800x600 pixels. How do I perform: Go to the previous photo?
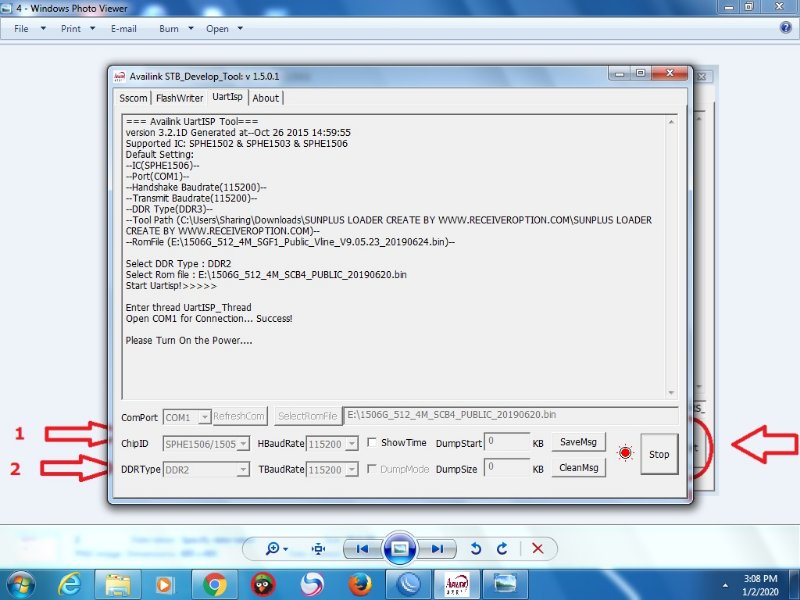[362, 549]
